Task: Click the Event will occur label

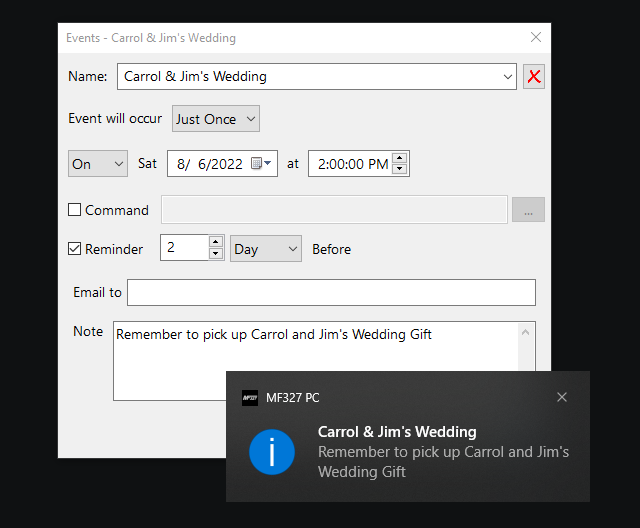Action: [115, 118]
